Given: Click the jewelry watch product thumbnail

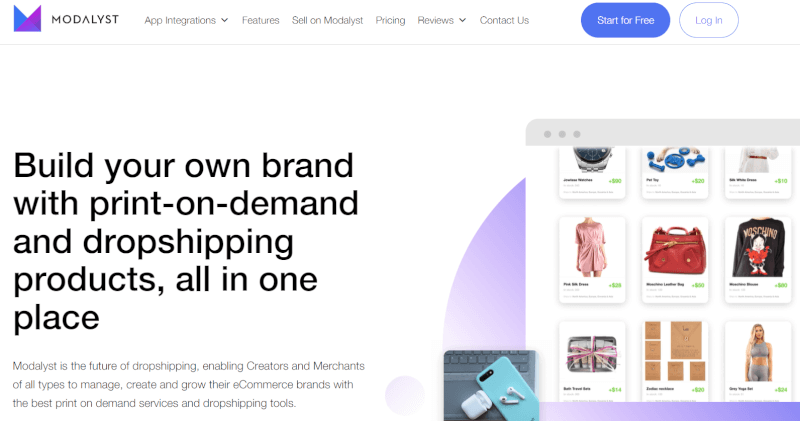Looking at the screenshot, I should [592, 160].
